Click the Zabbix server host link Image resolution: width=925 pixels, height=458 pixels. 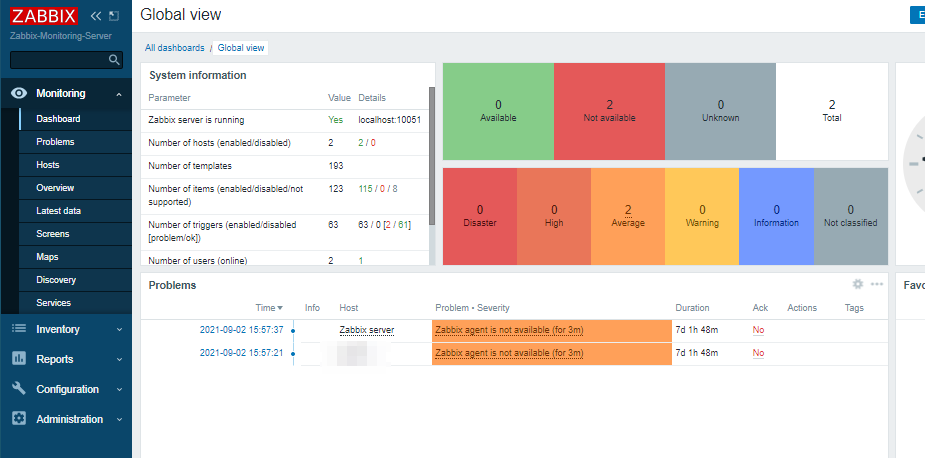pyautogui.click(x=367, y=330)
